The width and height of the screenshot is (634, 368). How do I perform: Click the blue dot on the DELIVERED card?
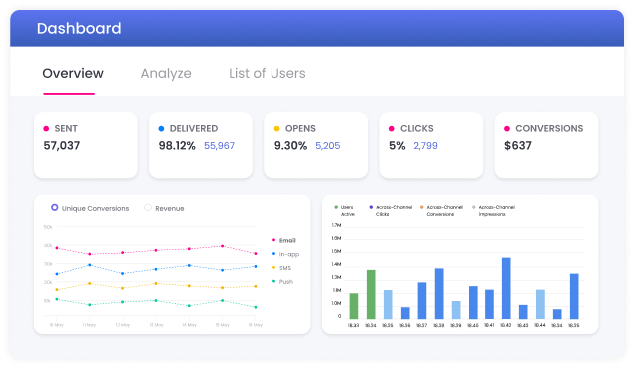(161, 129)
